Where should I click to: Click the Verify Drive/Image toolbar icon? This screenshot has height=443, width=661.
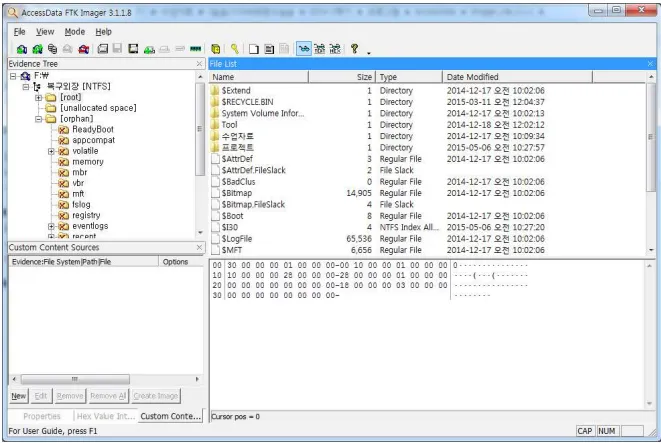coord(180,49)
